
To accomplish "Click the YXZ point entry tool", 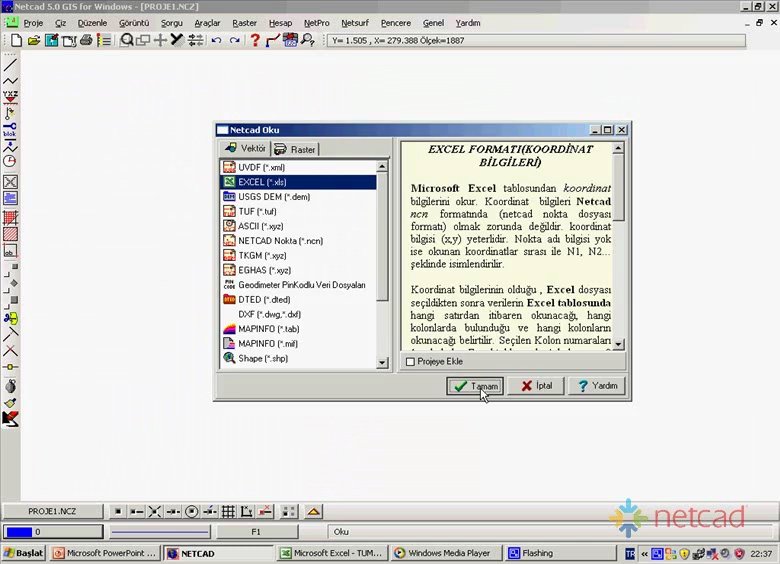I will [10, 96].
